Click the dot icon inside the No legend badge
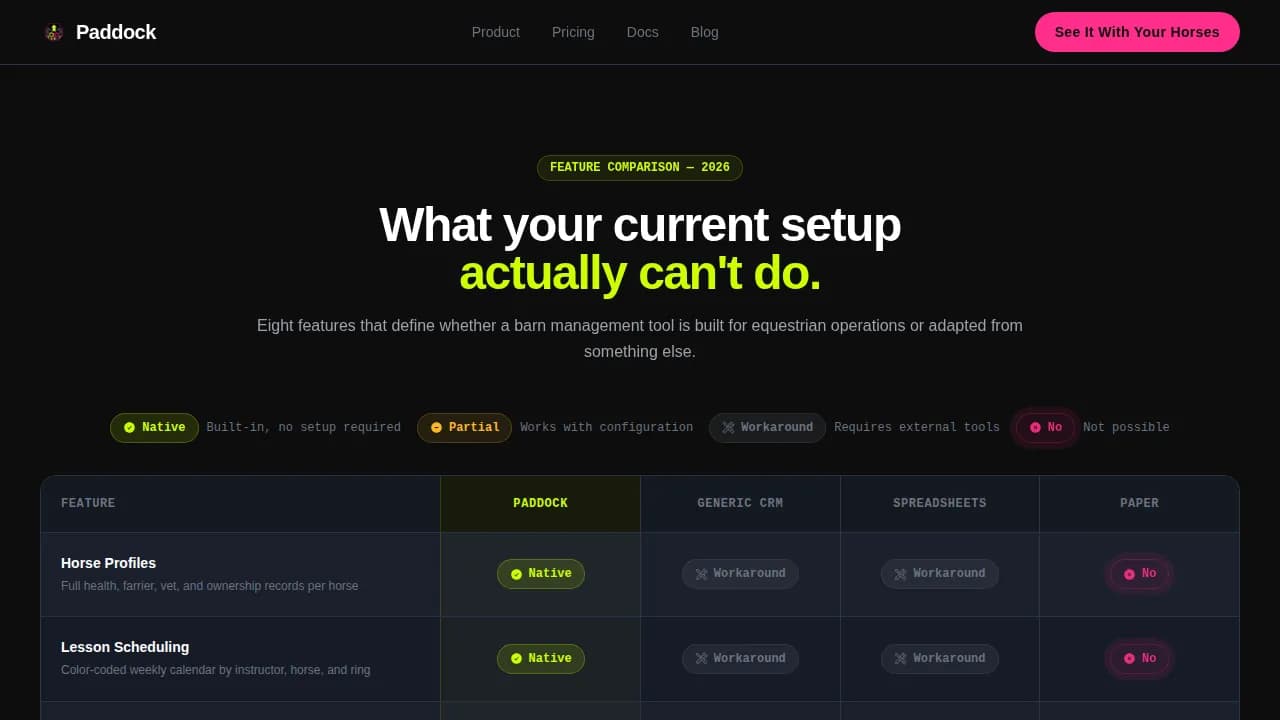1280x720 pixels. (1037, 427)
